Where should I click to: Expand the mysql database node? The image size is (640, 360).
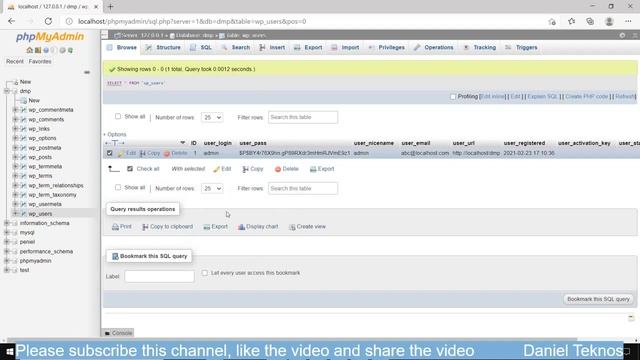[7, 232]
